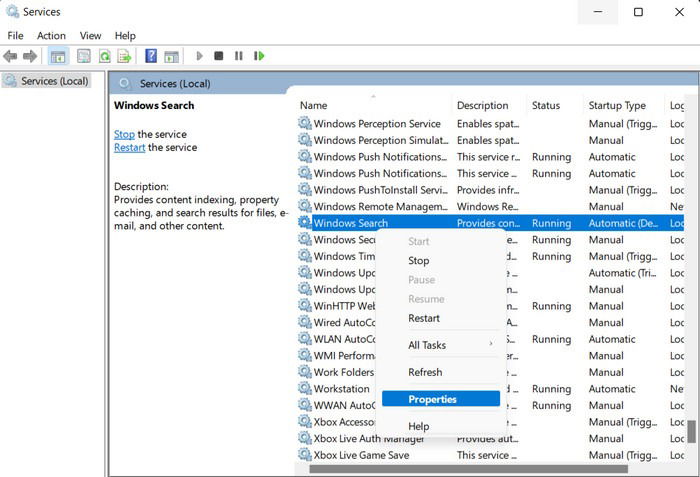The image size is (700, 477).
Task: Click Services (Local) header magnifier icon
Action: 125,84
